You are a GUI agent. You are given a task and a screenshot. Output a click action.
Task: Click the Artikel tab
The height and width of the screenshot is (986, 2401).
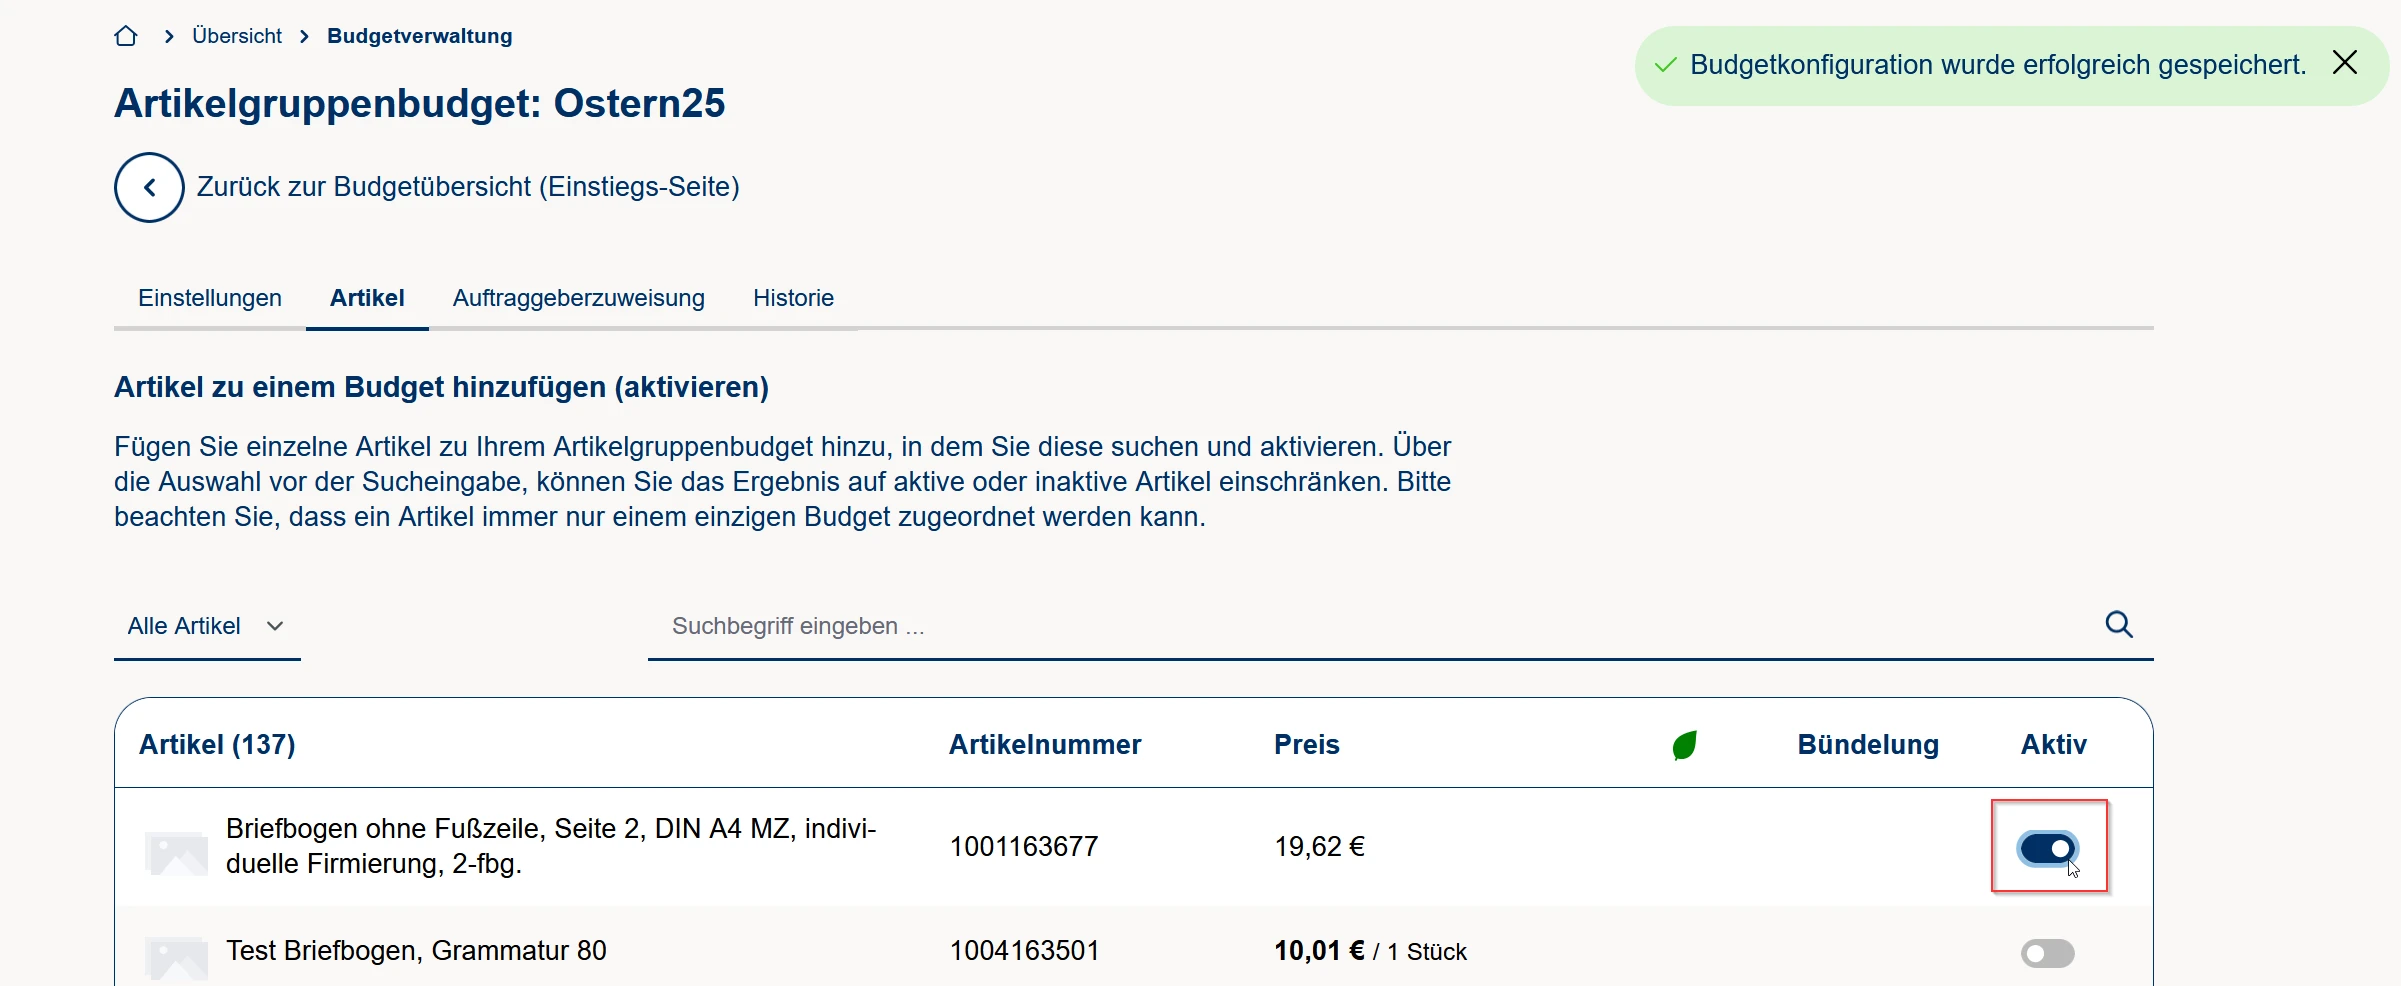pos(367,298)
